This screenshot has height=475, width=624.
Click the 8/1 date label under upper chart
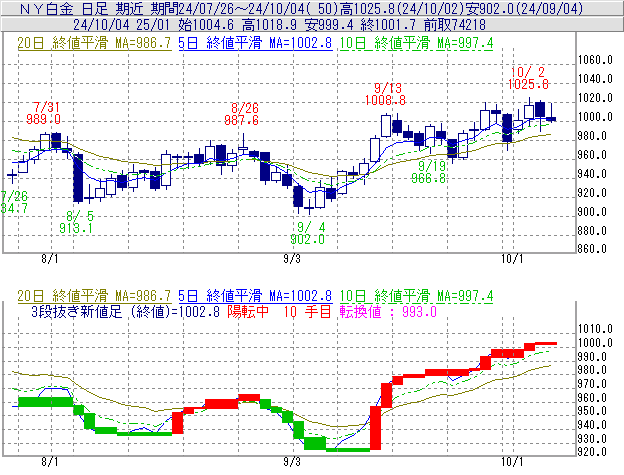pos(50,259)
